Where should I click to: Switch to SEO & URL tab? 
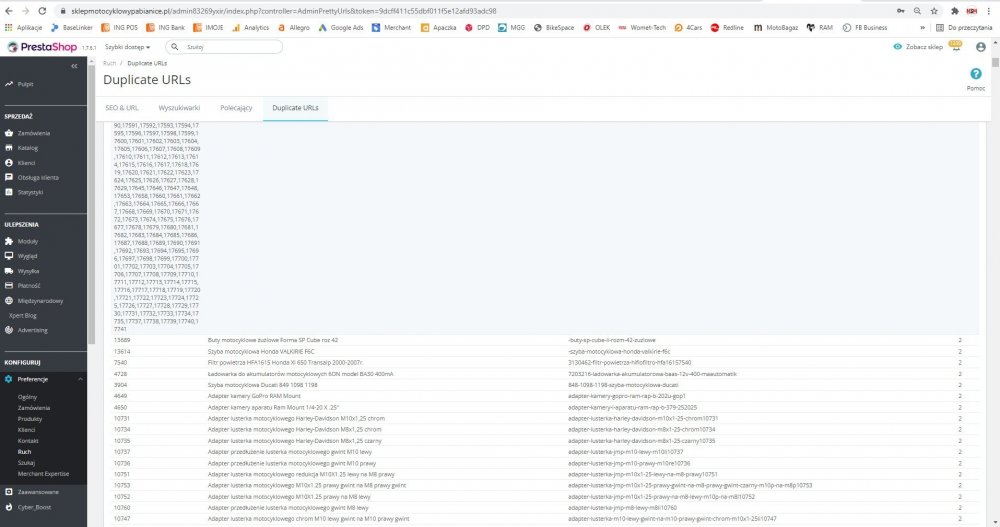122,108
